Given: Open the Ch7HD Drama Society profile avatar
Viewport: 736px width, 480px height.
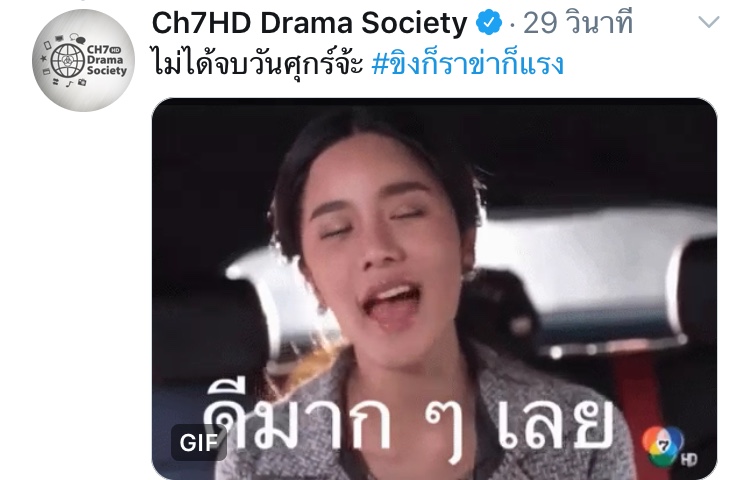Looking at the screenshot, I should click(x=84, y=60).
